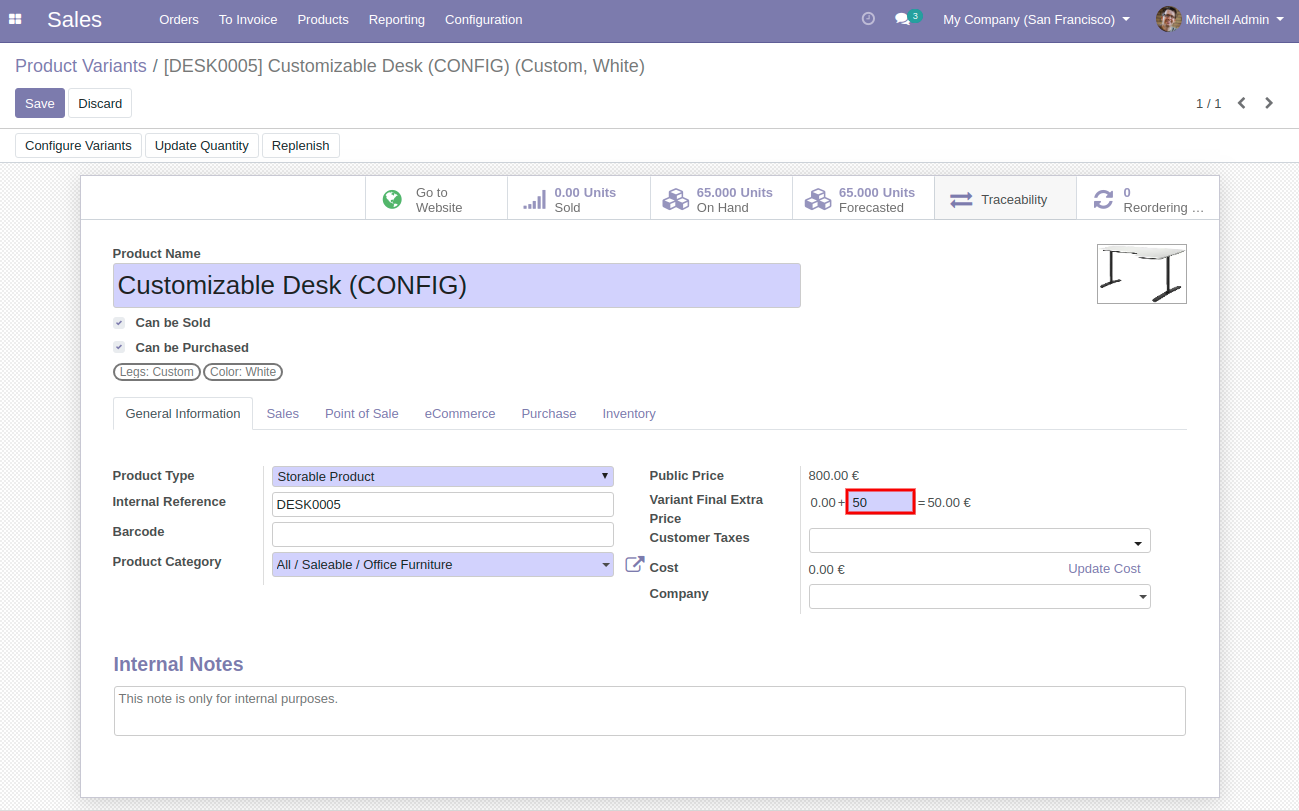Click the desk product image thumbnail
Viewport: 1299px width, 811px height.
[1141, 274]
